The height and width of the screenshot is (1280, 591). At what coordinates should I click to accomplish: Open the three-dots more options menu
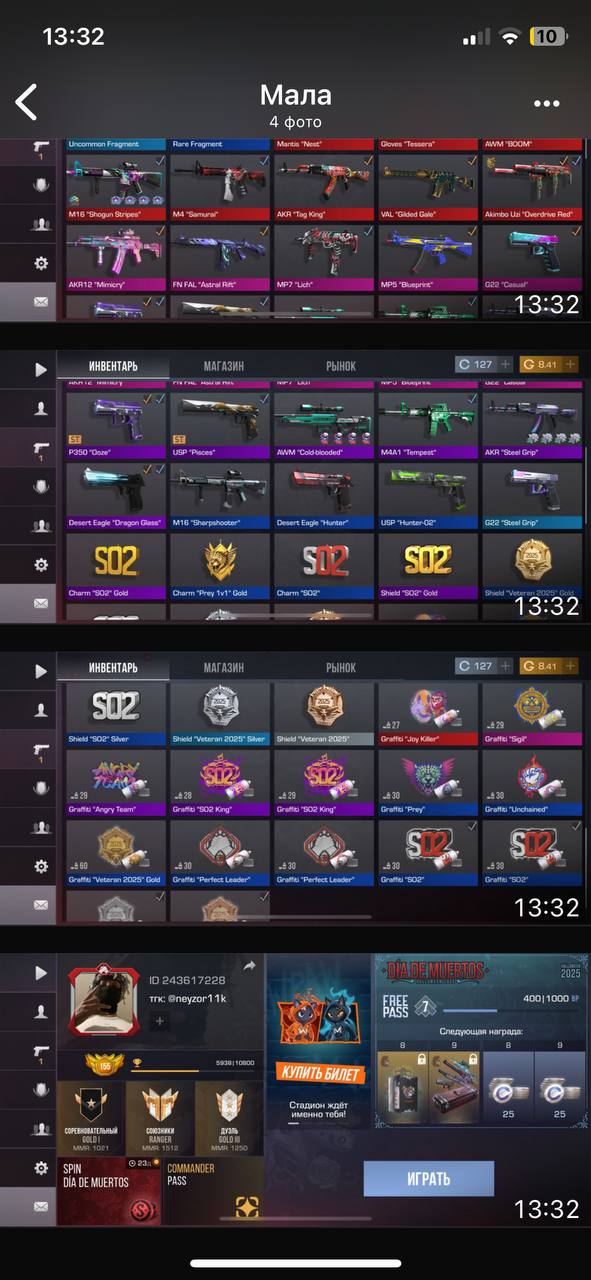point(547,104)
